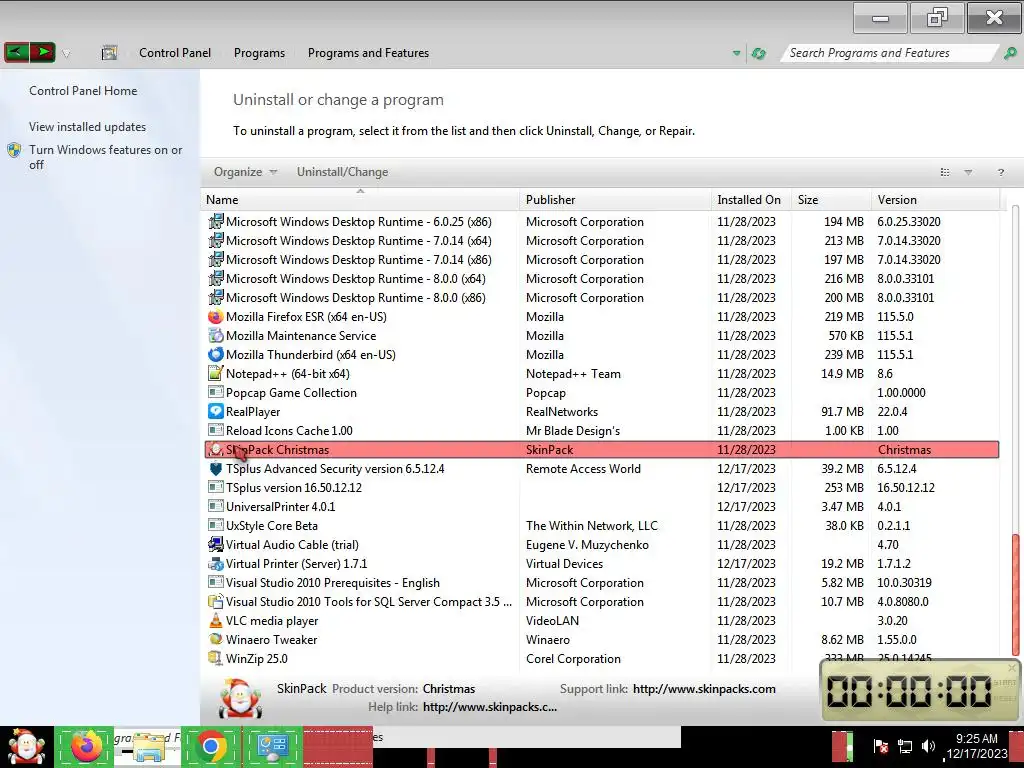Go forward with the green right arrow
The width and height of the screenshot is (1024, 768).
point(42,52)
